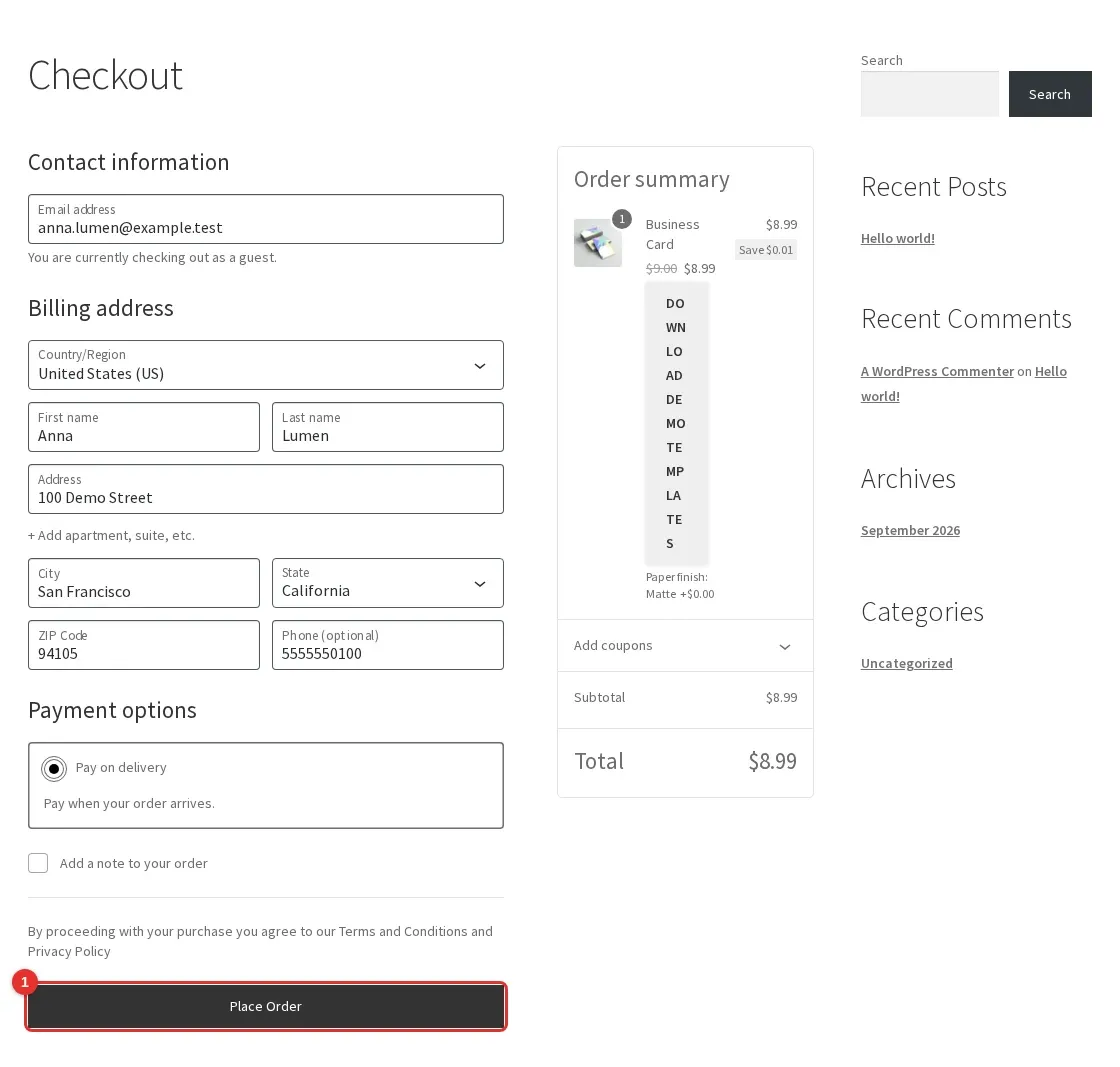This screenshot has width=1120, height=1067.
Task: Open the State dropdown showing California
Action: point(388,583)
